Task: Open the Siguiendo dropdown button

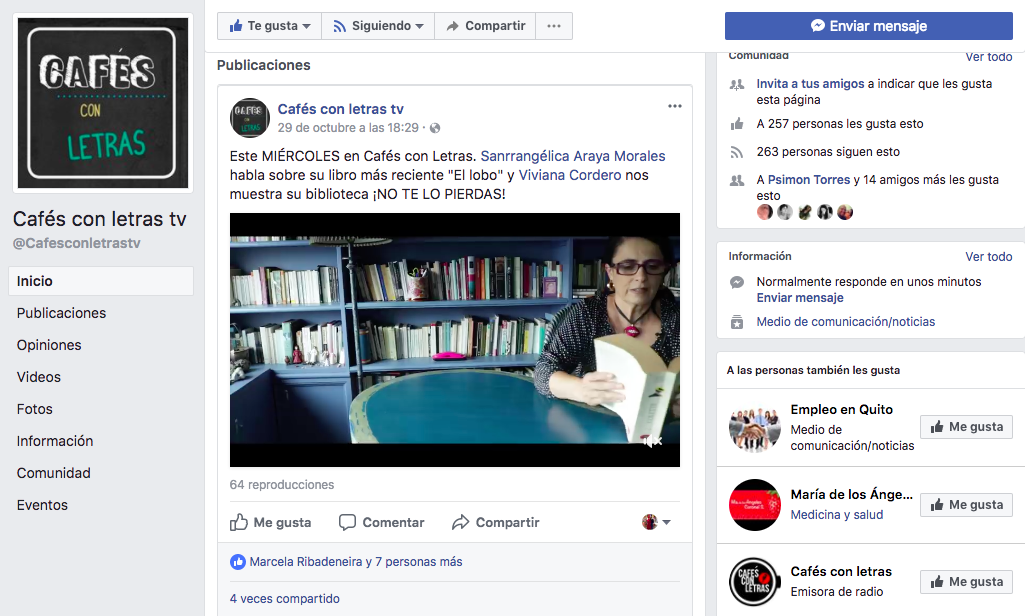Action: [378, 26]
